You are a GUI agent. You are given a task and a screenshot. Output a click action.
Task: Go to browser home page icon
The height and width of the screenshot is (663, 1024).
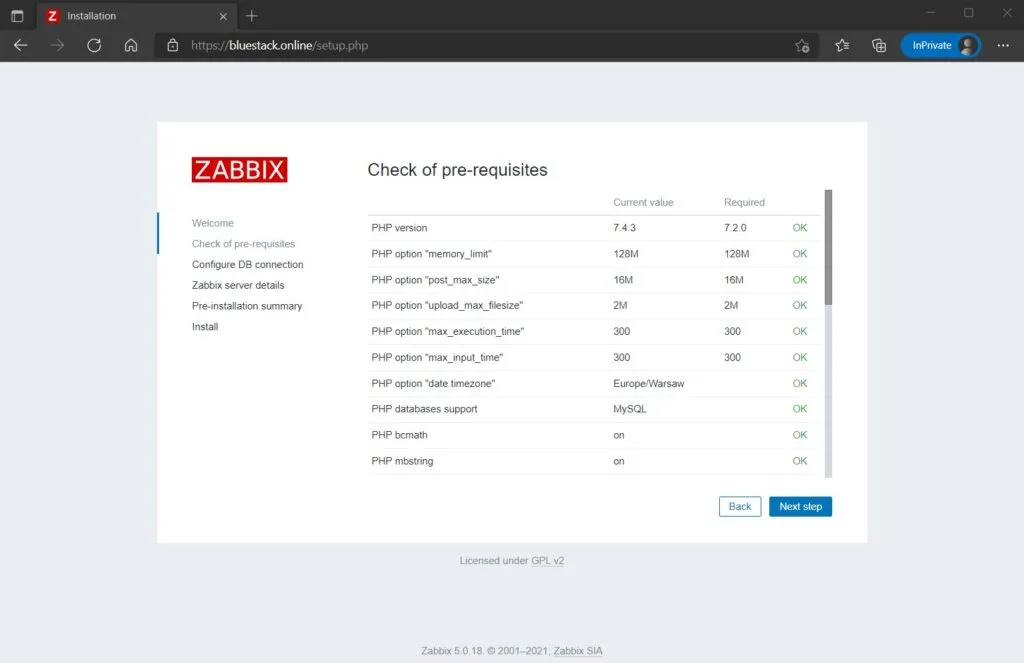coord(131,45)
